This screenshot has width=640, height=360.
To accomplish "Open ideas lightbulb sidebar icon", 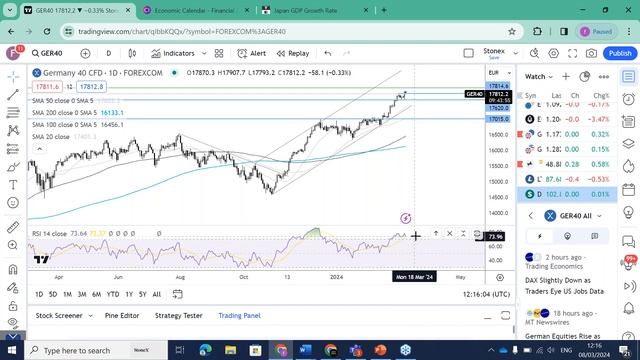I will tap(629, 212).
